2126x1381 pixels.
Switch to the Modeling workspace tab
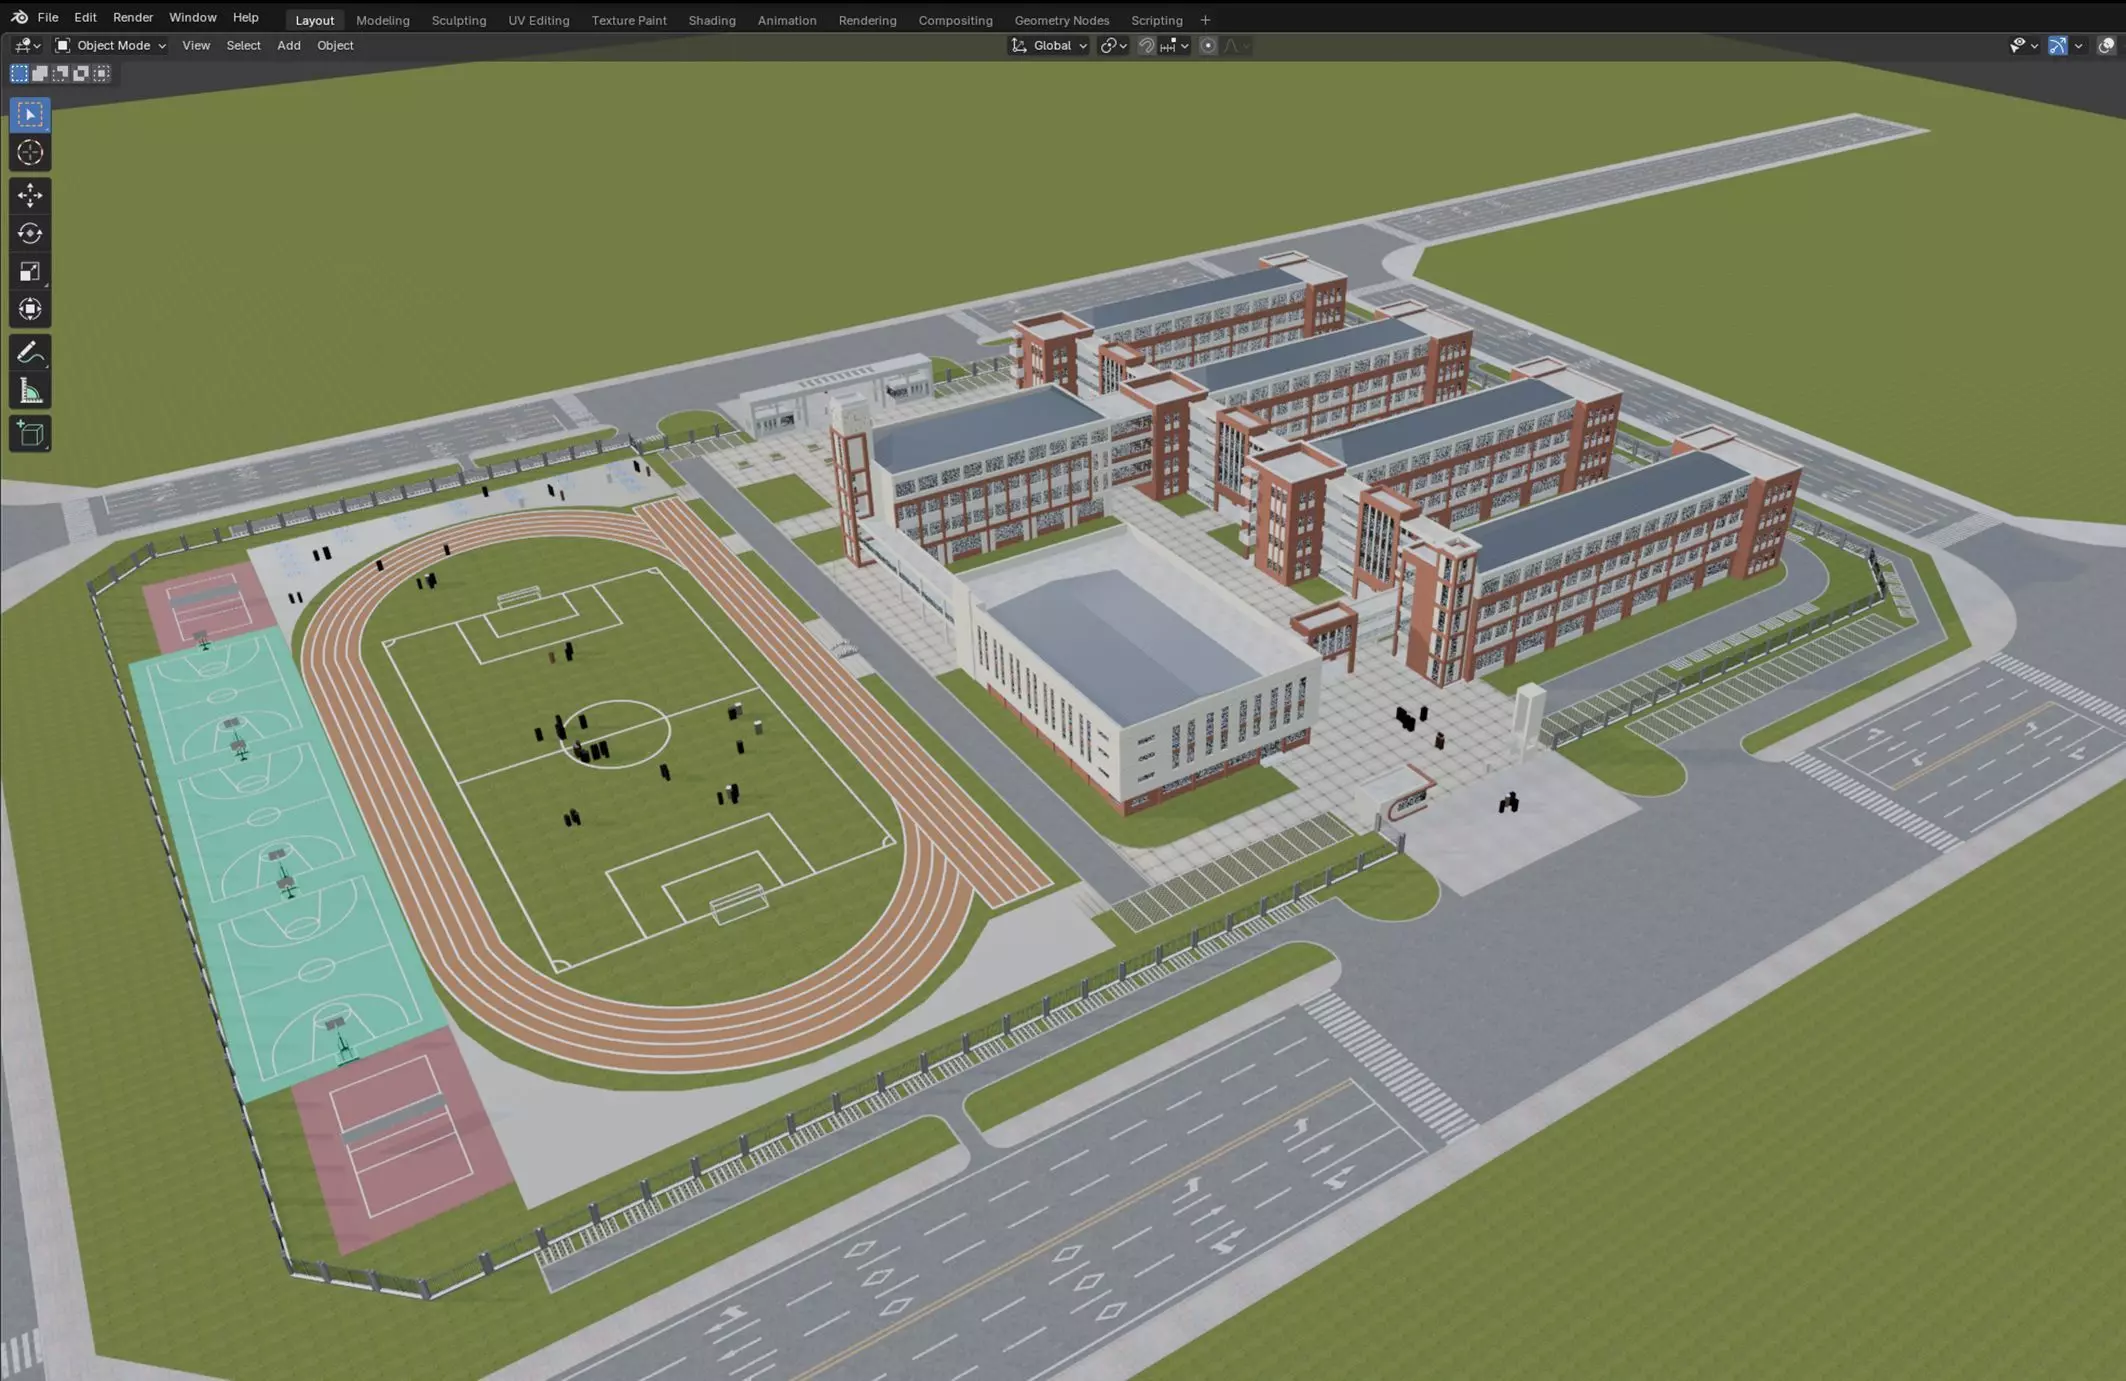tap(383, 20)
